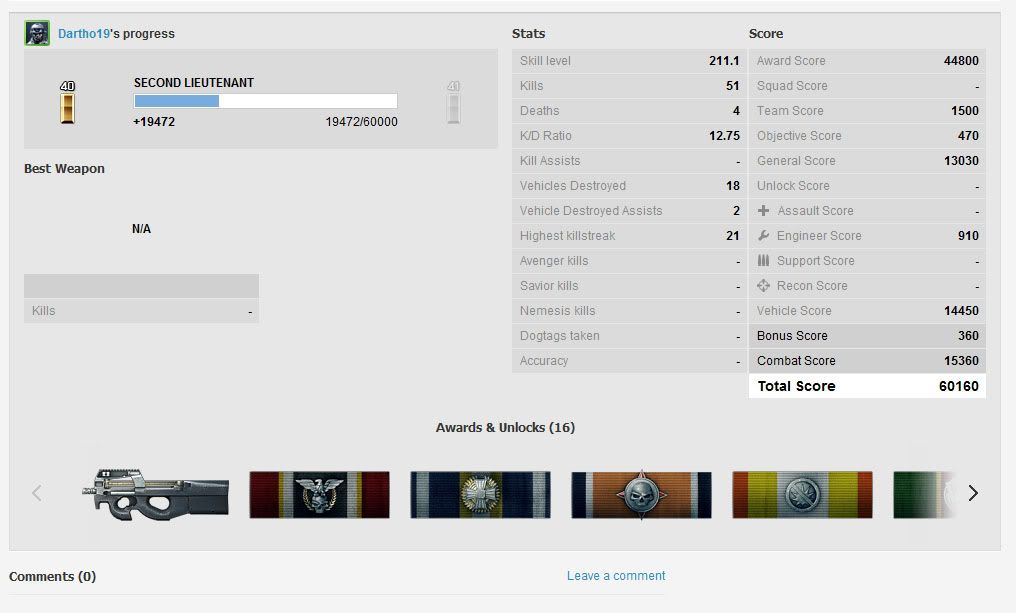Click the red ribbon with eagle emblem
Image resolution: width=1016 pixels, height=613 pixels.
point(319,495)
